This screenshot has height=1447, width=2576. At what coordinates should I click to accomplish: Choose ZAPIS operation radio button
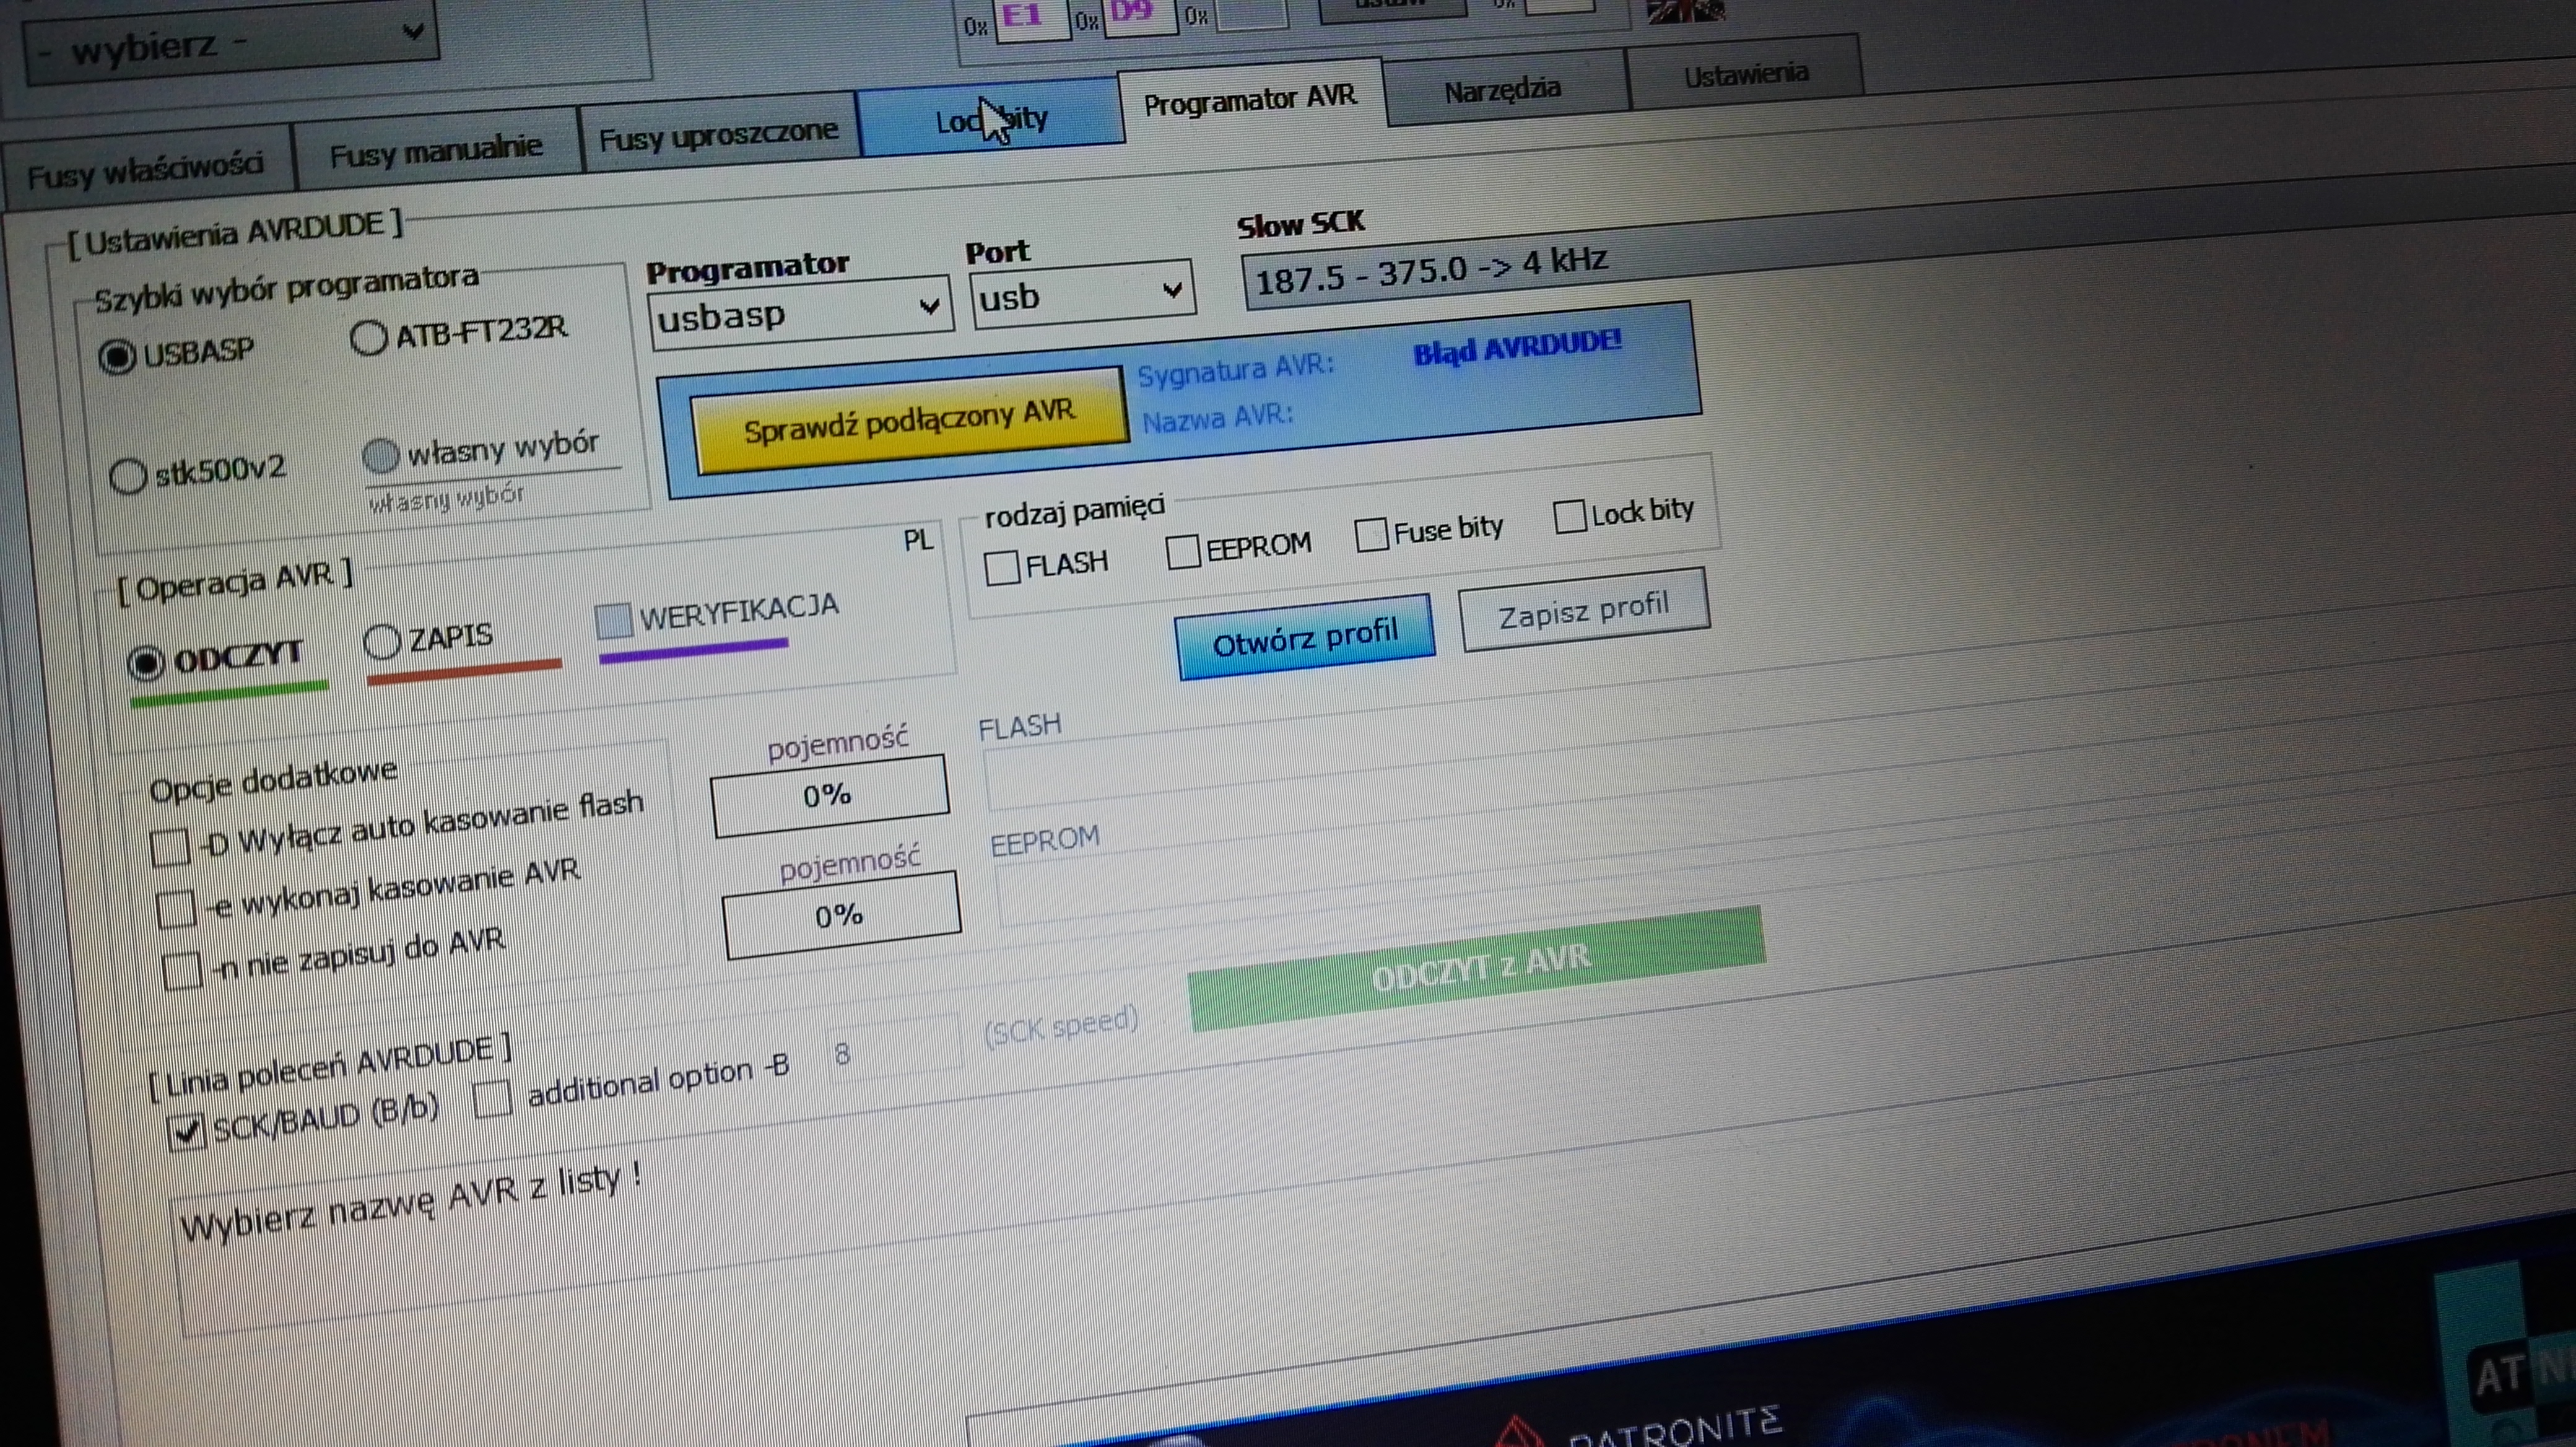382,642
